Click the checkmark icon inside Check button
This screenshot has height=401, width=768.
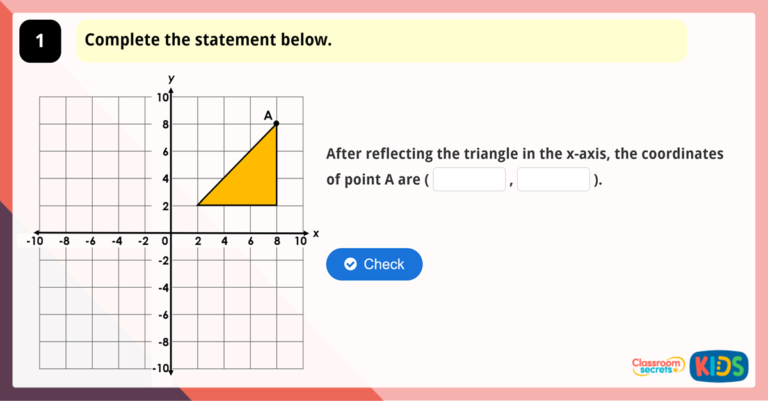point(350,264)
